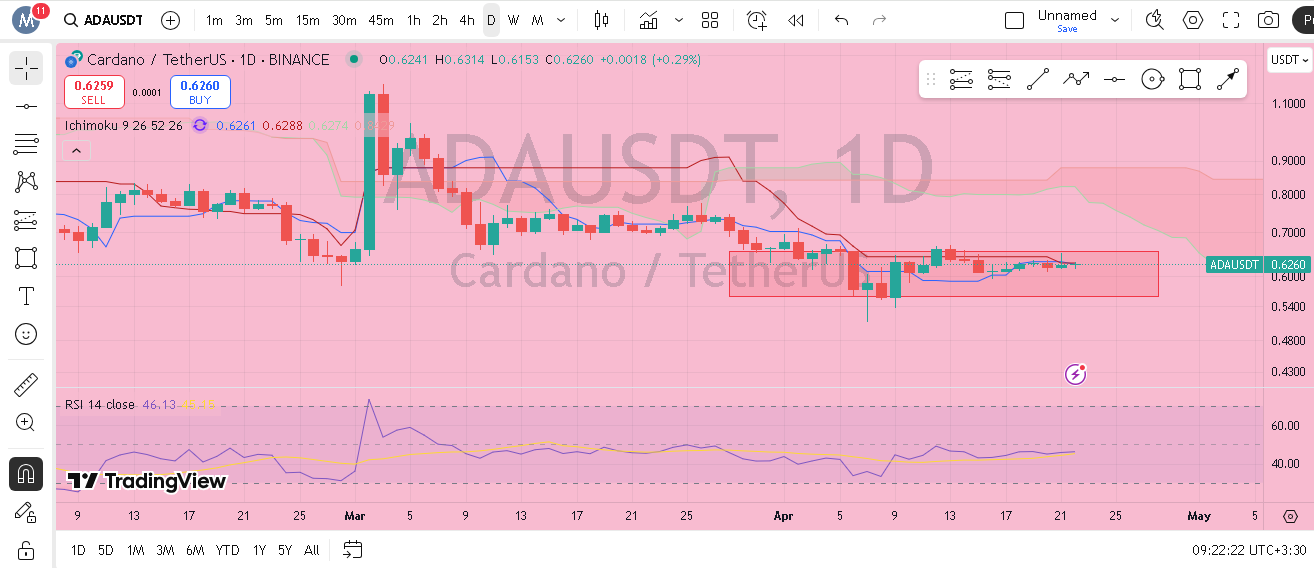Open the Gann and Fibonacci tools in left sidebar
The image size is (1314, 568).
26,144
